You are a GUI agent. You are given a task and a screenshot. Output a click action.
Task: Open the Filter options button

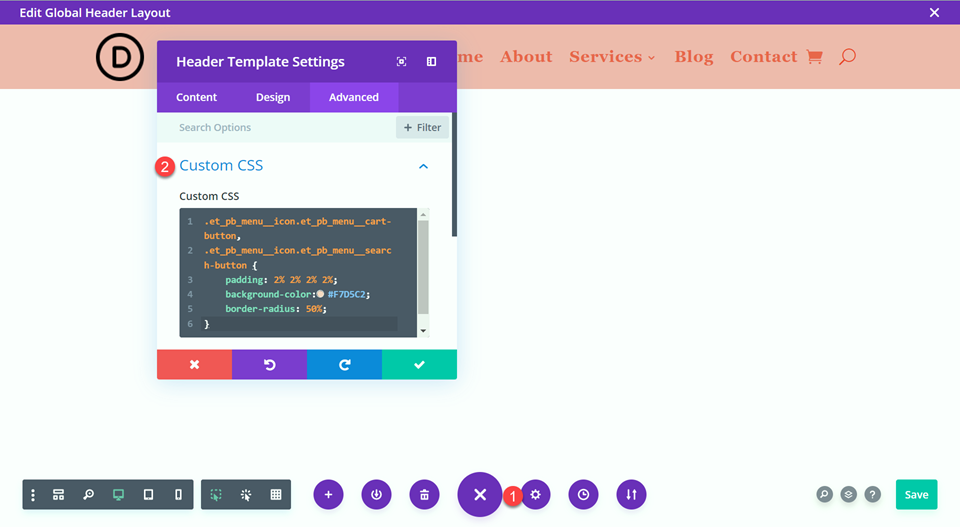point(422,127)
